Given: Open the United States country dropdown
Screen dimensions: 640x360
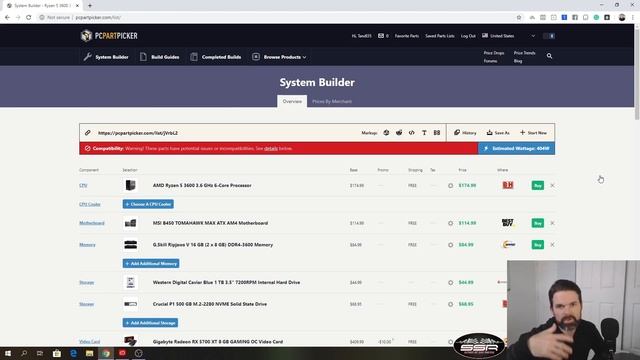Looking at the screenshot, I should coord(509,36).
